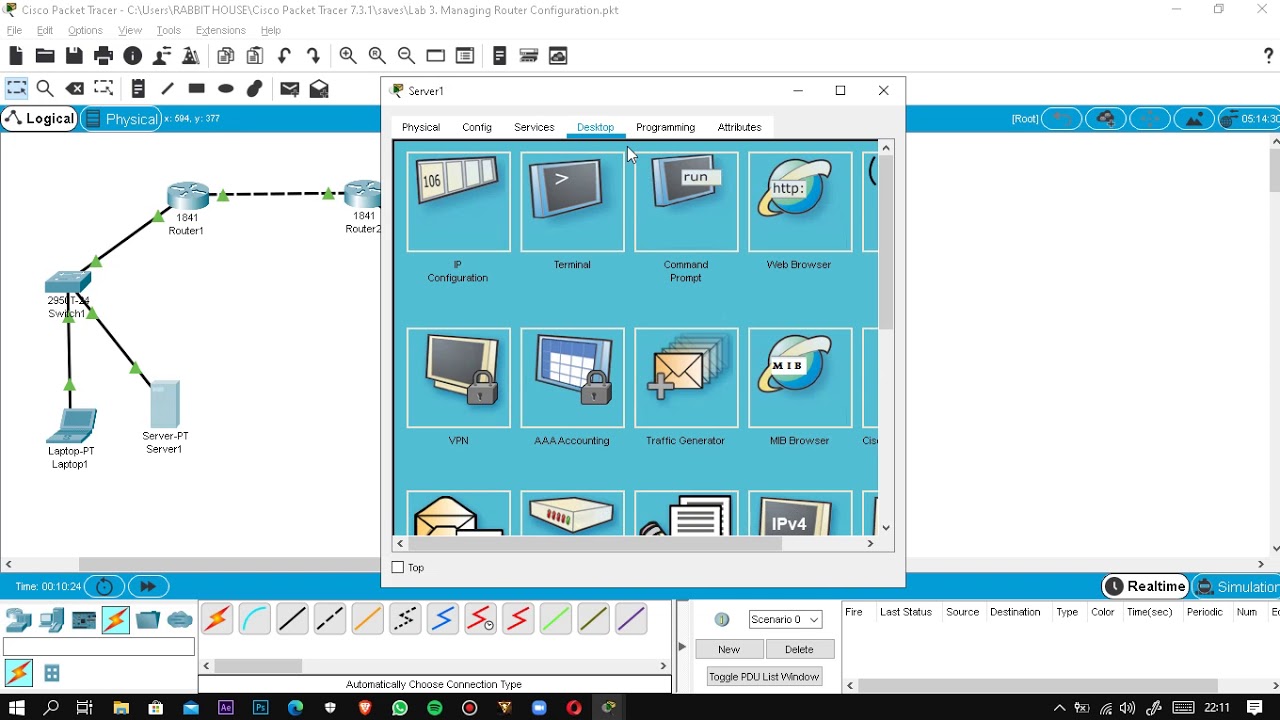The height and width of the screenshot is (720, 1280).
Task: Click the Server1 desktop vertical scrollbar
Action: pos(886,242)
